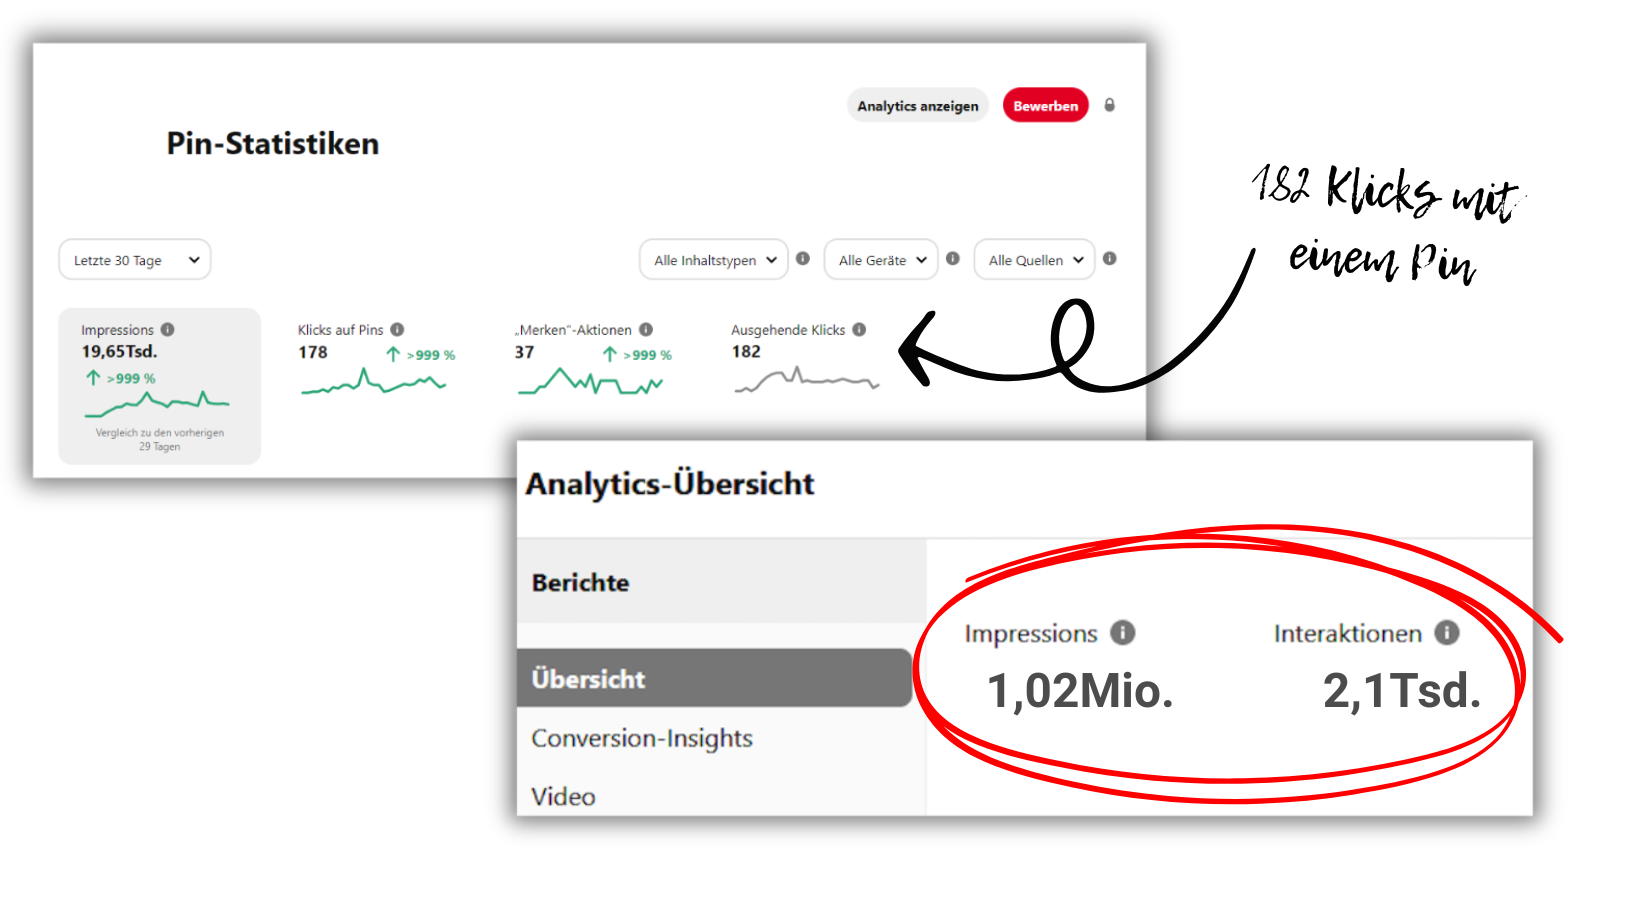This screenshot has width=1640, height=924.
Task: Select the Merken-Aktionen 37 metric
Action: (x=594, y=358)
